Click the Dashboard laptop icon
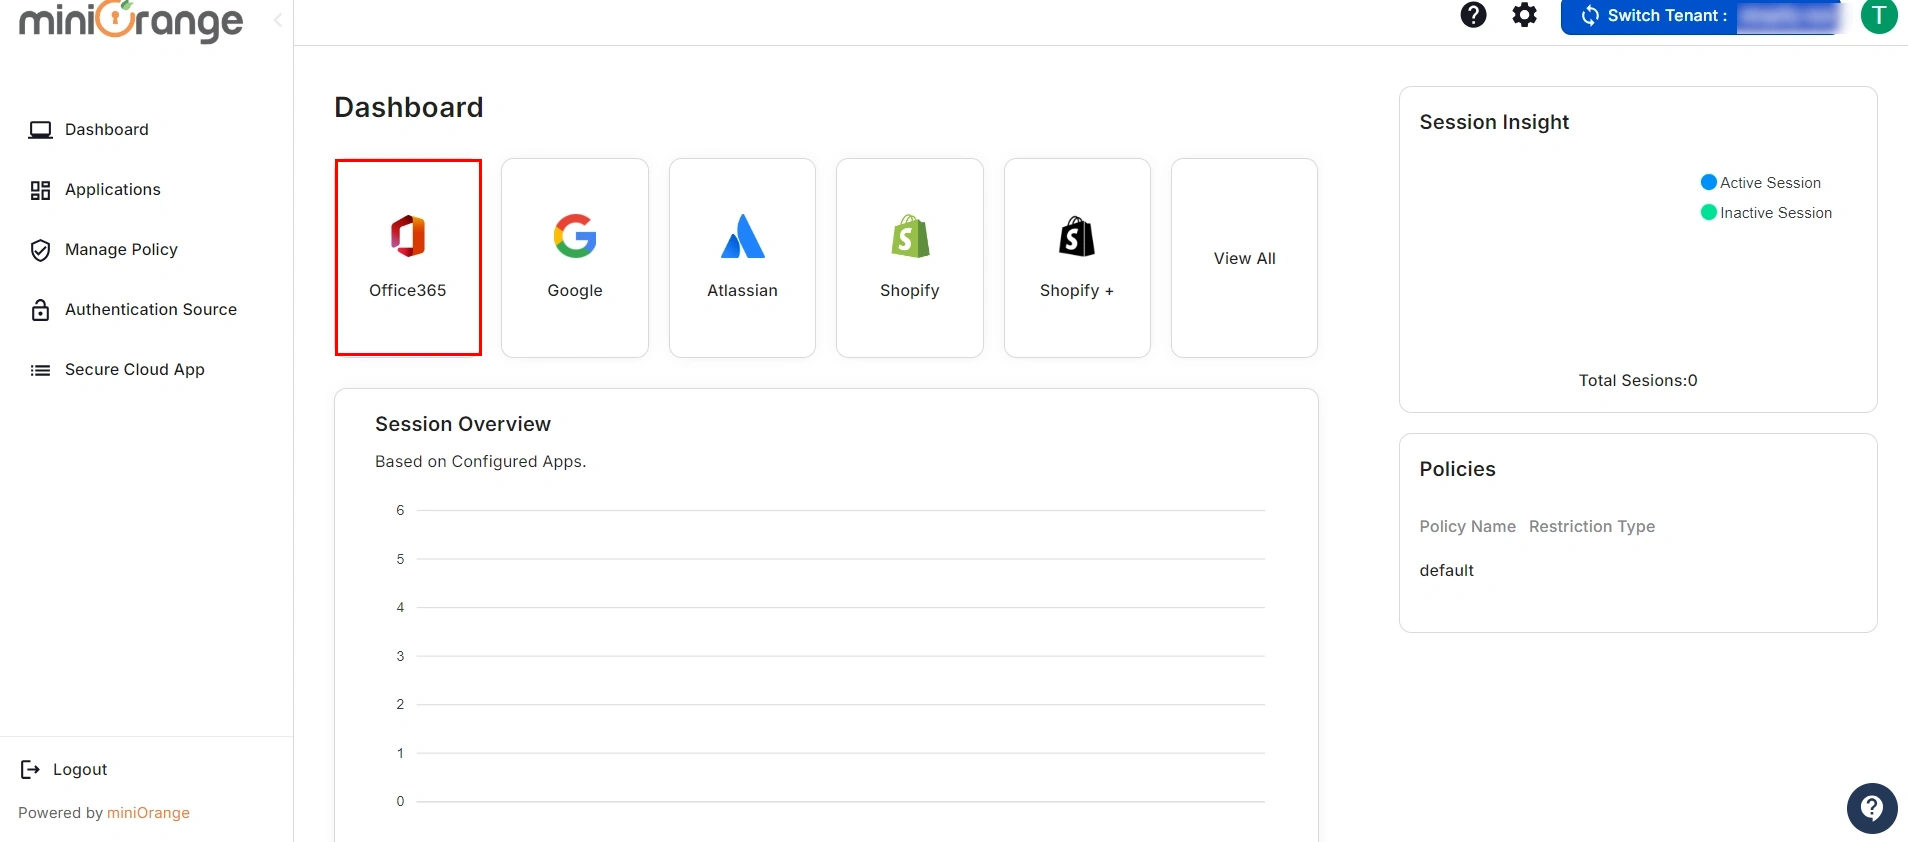This screenshot has height=842, width=1908. [x=40, y=130]
